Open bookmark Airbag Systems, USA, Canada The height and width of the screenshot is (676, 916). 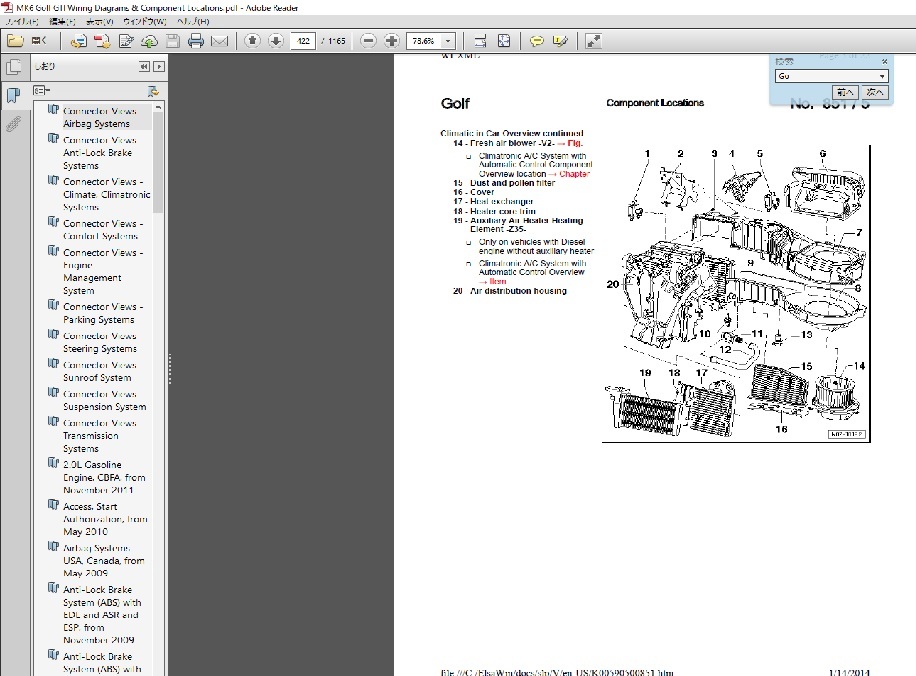[x=103, y=560]
